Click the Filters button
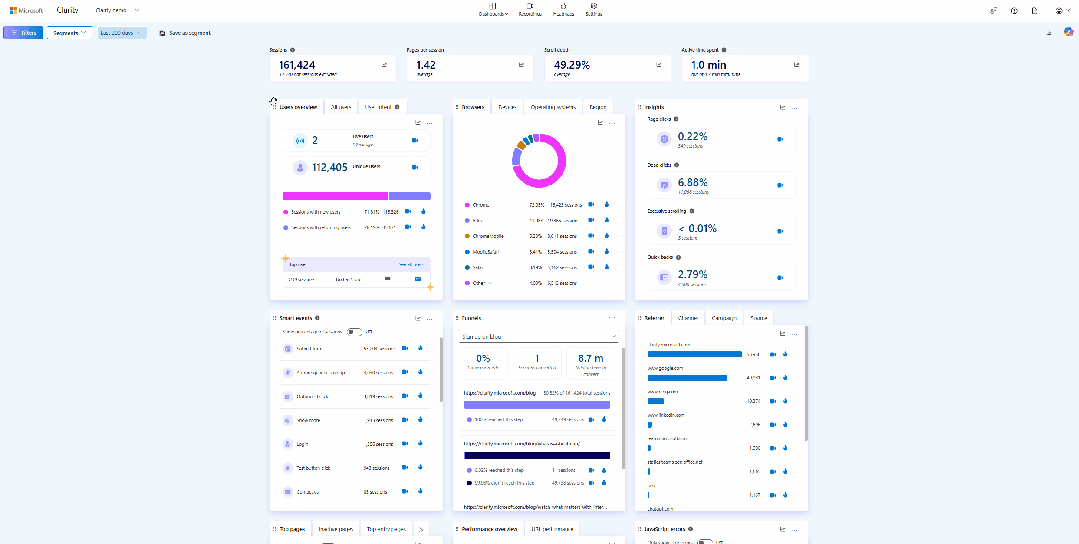Viewport: 1079px width, 544px height. (x=22, y=33)
